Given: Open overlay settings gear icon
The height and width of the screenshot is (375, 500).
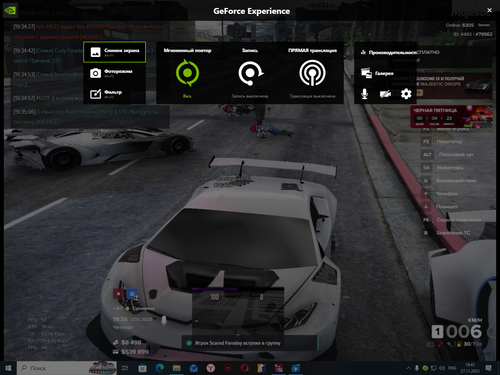Looking at the screenshot, I should [406, 94].
